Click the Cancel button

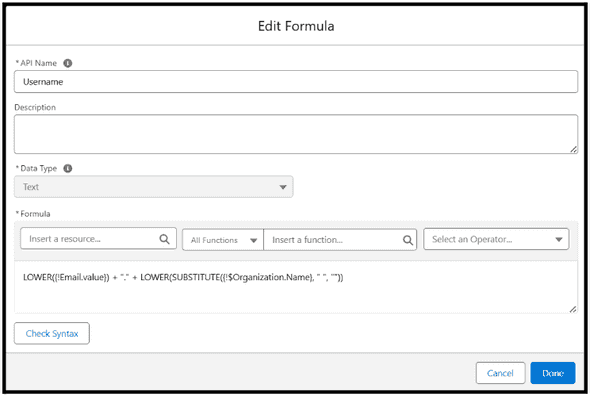[x=500, y=373]
